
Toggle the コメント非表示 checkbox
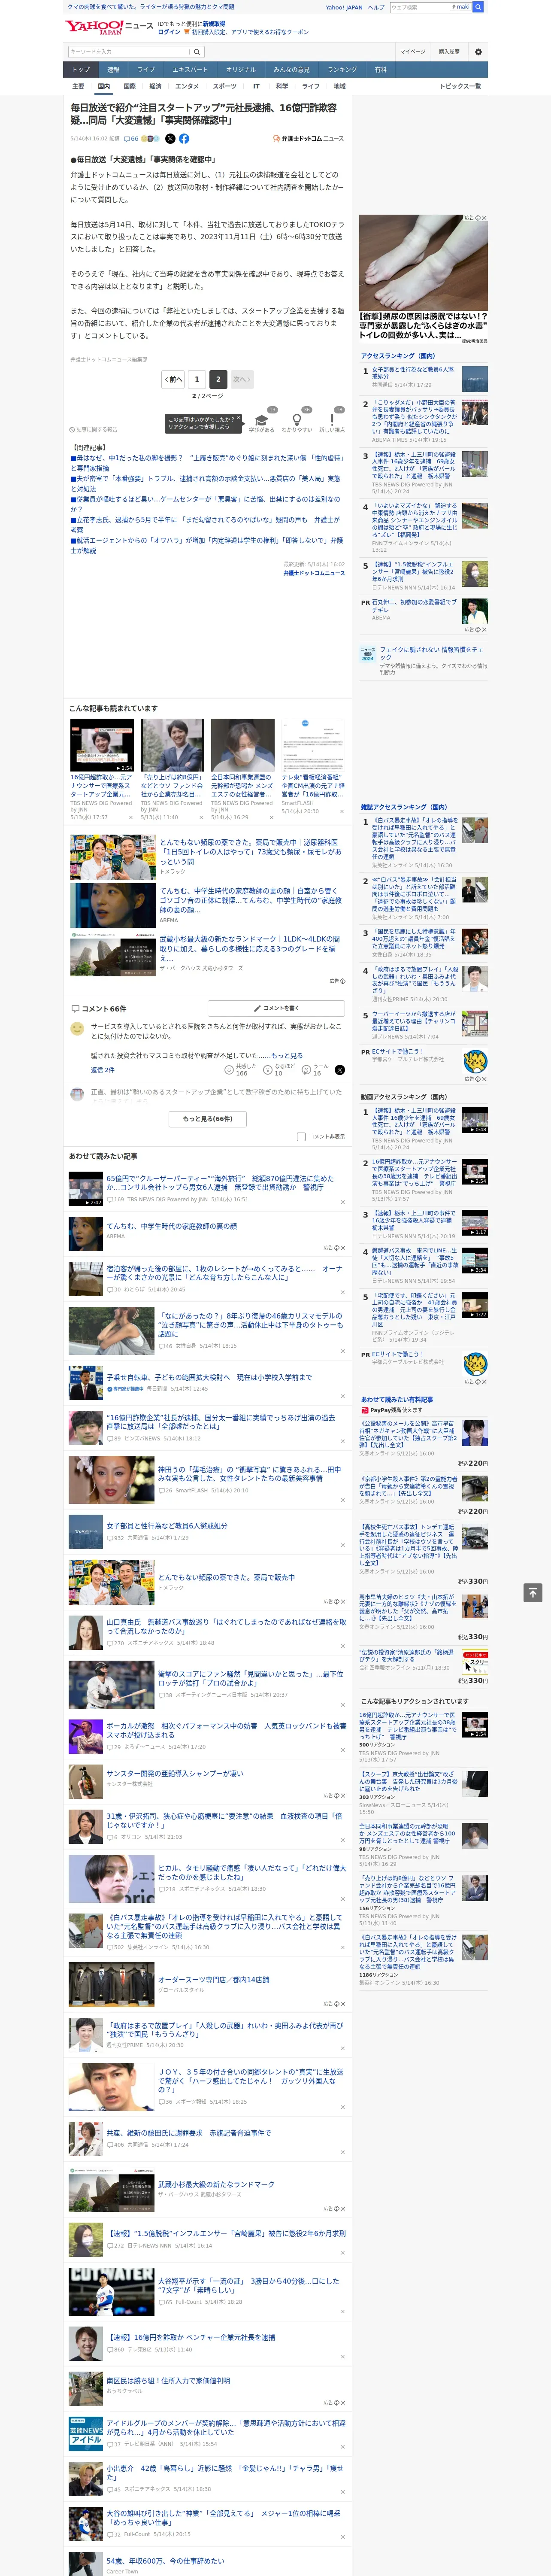301,1137
